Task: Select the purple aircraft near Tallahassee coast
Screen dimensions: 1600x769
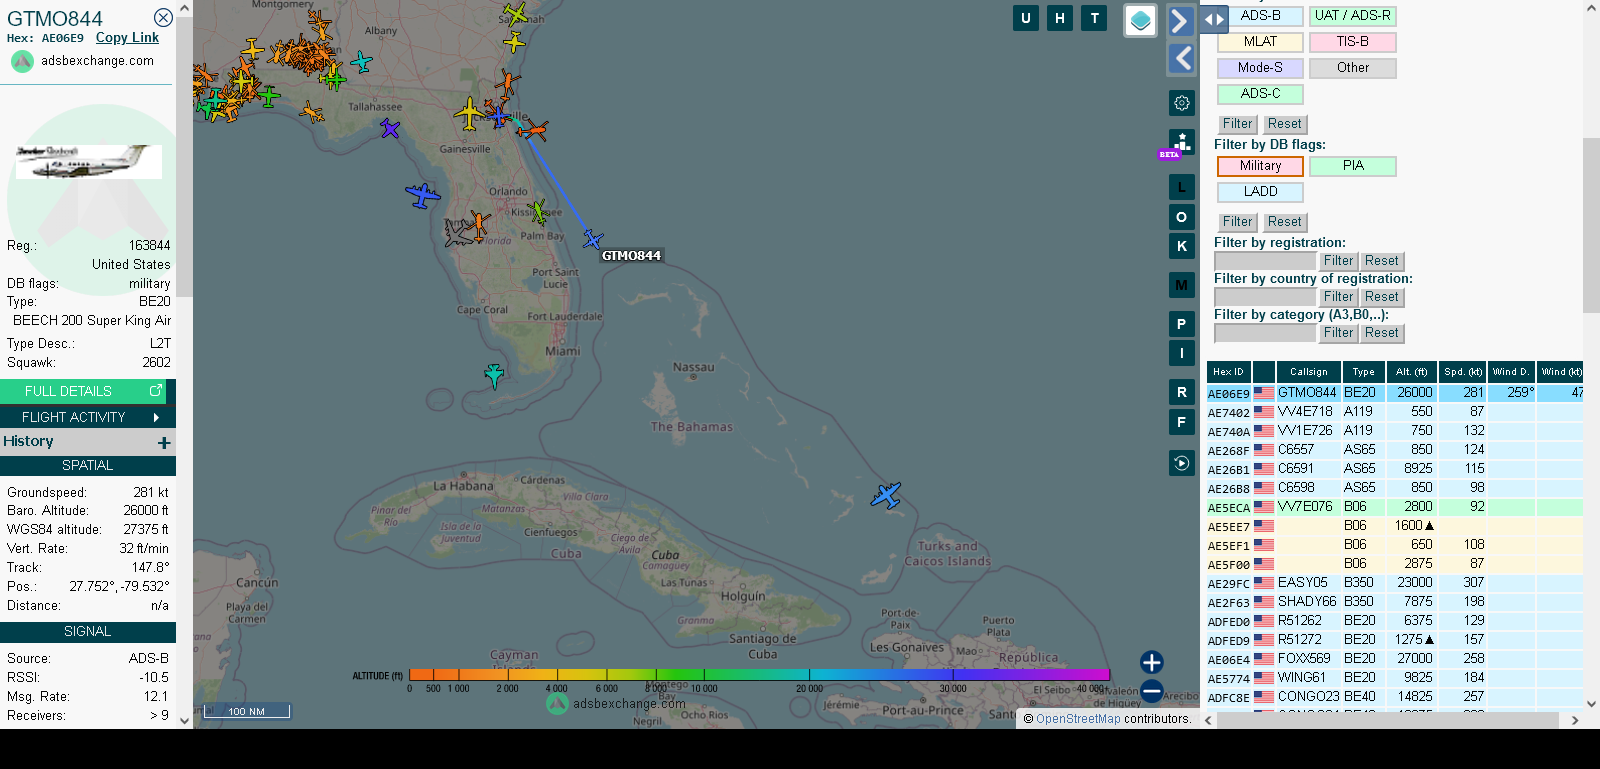Action: [x=390, y=128]
